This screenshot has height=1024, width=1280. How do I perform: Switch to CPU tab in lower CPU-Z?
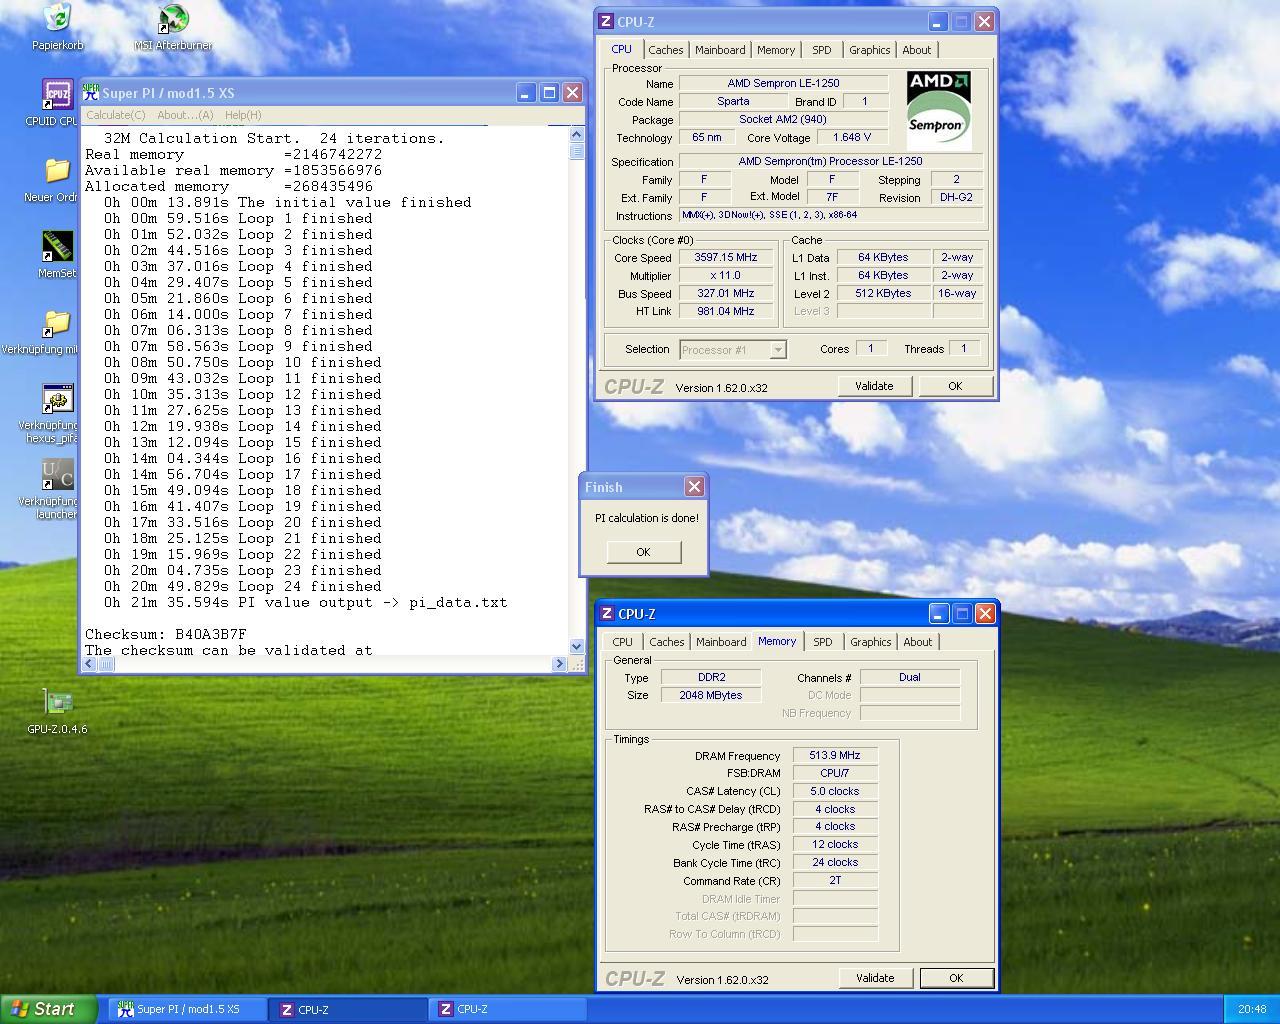[622, 642]
